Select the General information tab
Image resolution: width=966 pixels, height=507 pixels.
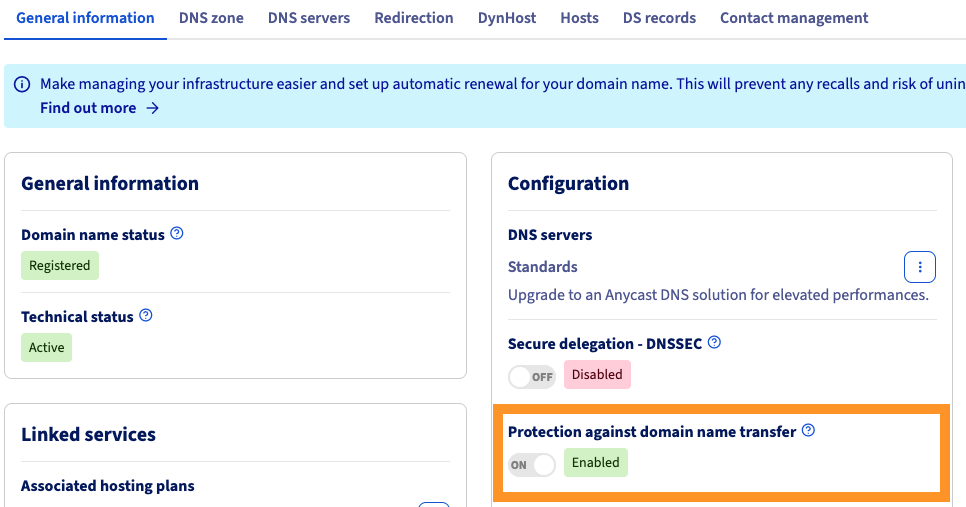[x=85, y=18]
